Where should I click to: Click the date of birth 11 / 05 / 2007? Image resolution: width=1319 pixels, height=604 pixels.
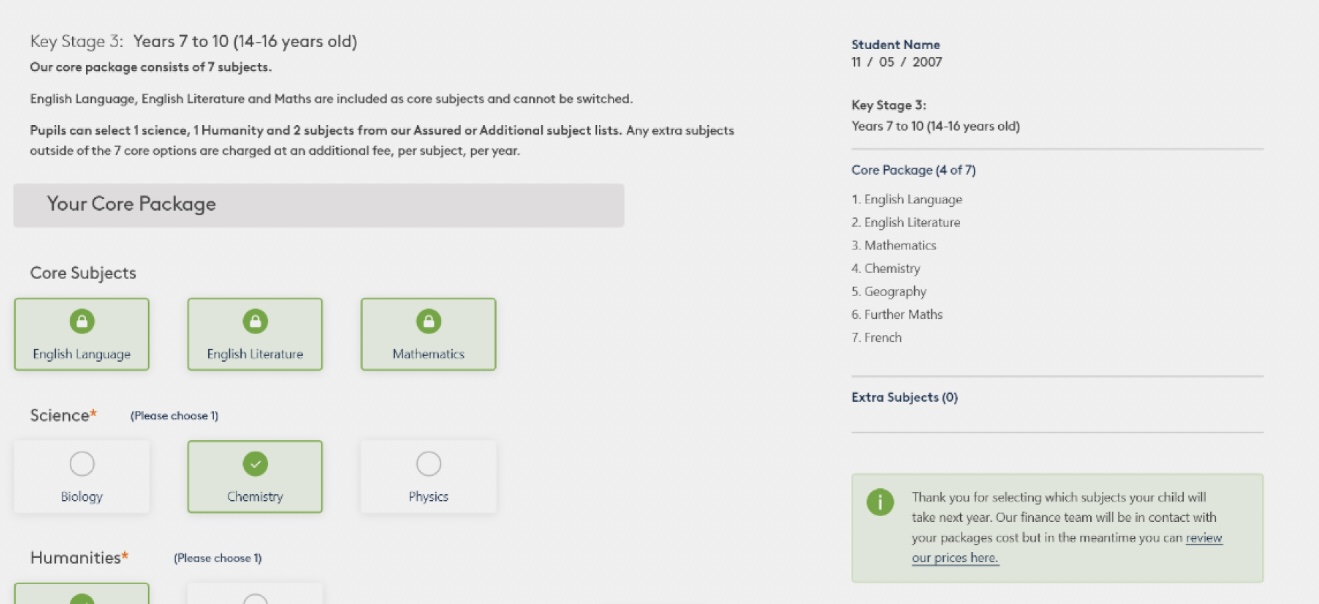click(x=896, y=62)
